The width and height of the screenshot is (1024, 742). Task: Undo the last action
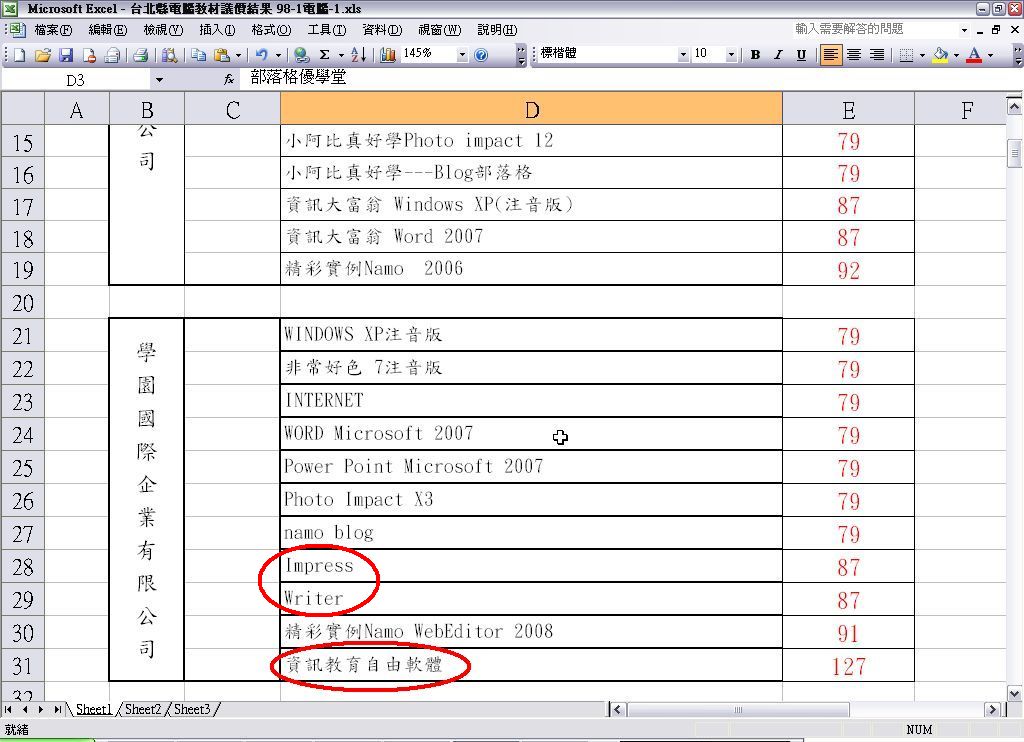point(261,56)
